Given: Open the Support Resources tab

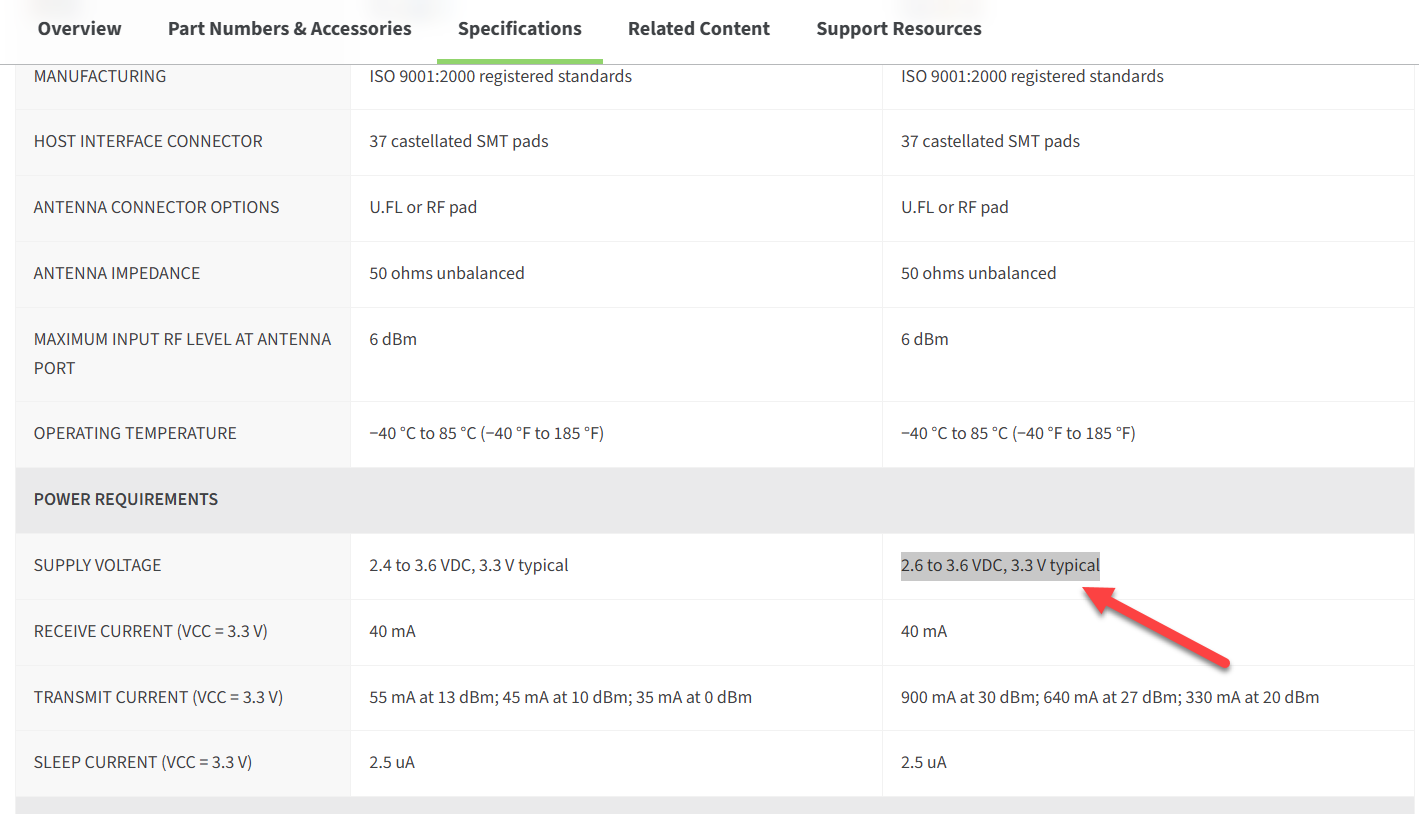Looking at the screenshot, I should [899, 29].
